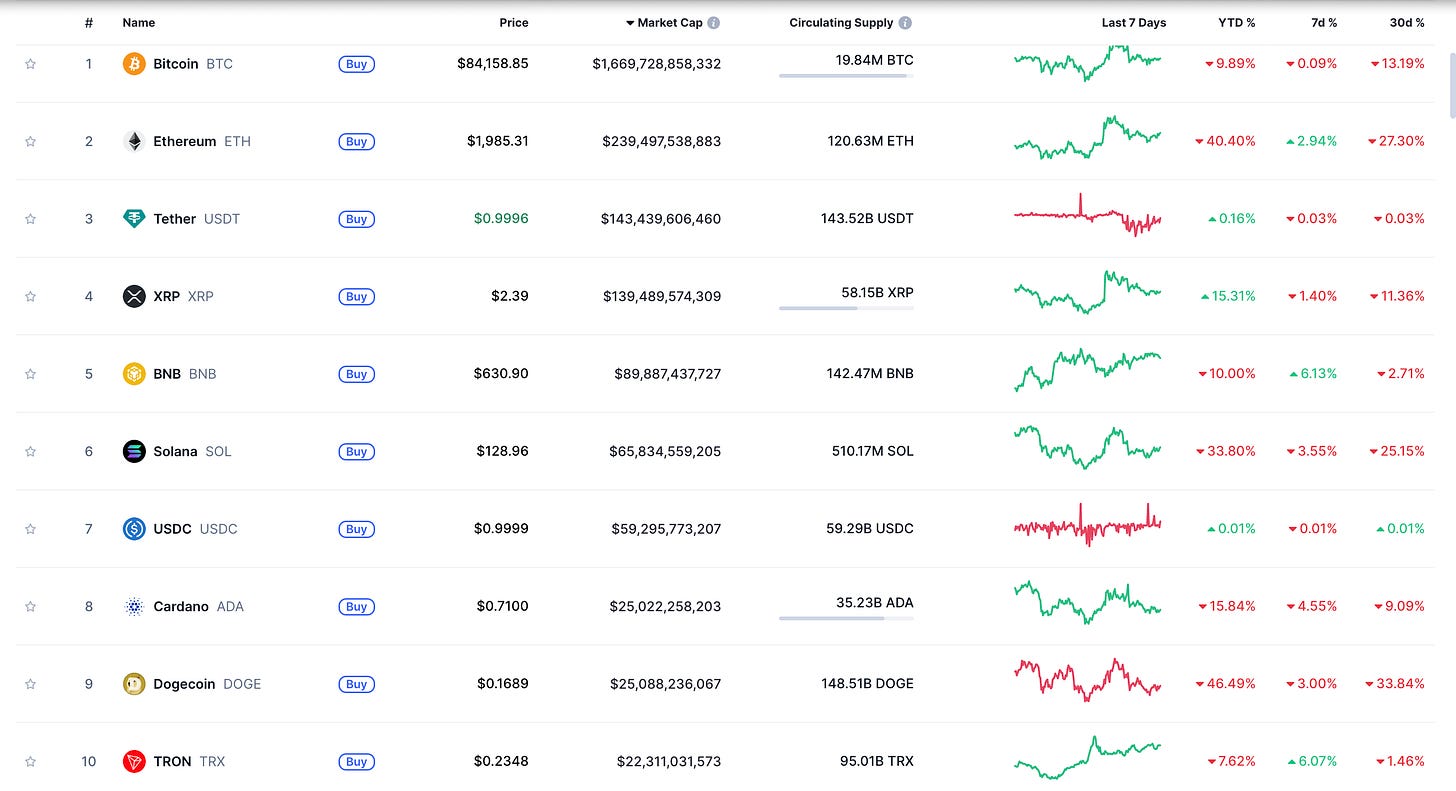
Task: Click the Market Cap info icon
Action: coord(714,23)
